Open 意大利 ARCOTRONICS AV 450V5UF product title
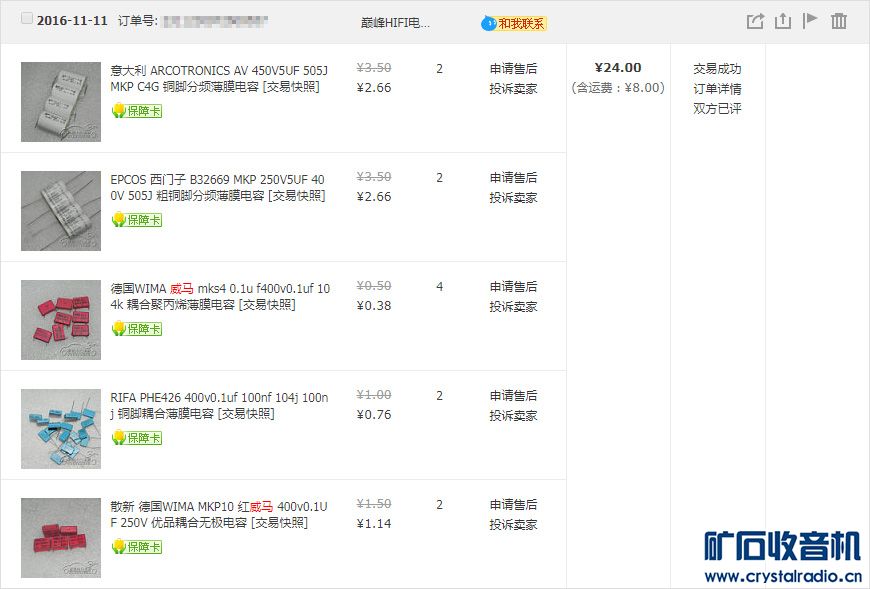 (x=219, y=79)
